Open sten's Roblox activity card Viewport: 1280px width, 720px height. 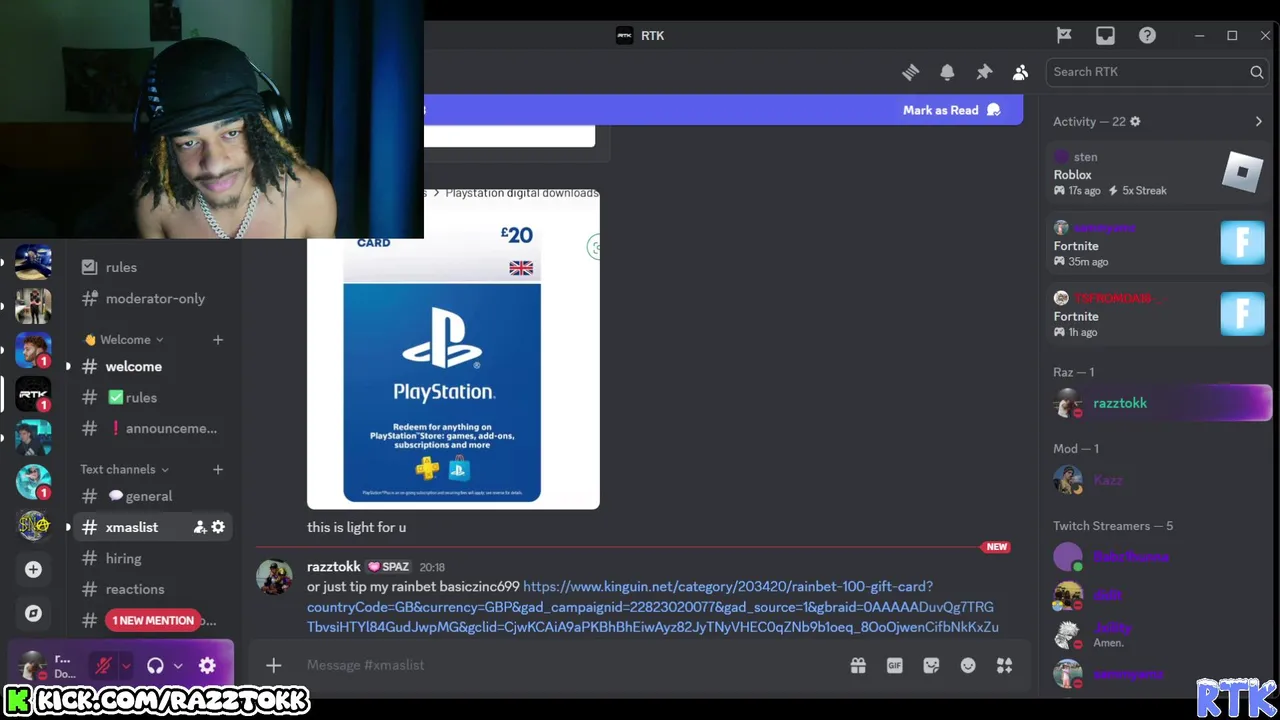pyautogui.click(x=1158, y=173)
